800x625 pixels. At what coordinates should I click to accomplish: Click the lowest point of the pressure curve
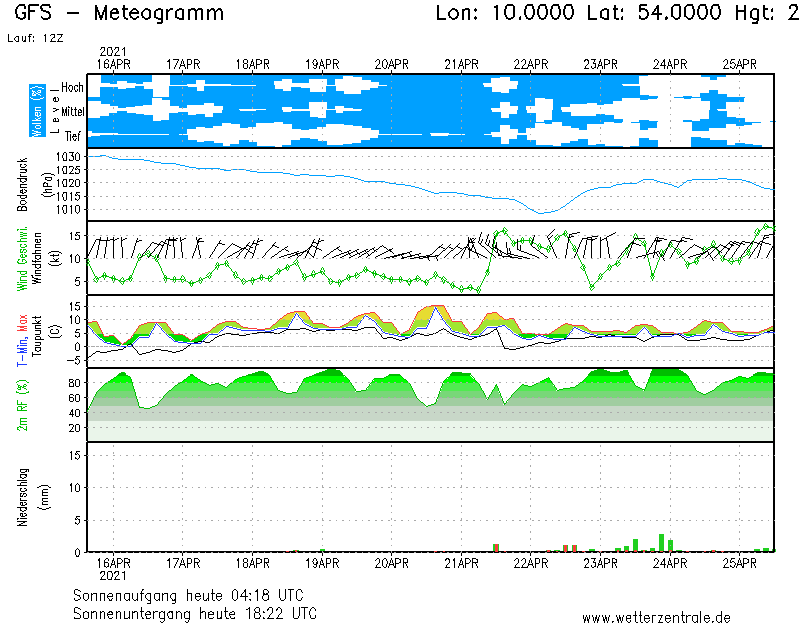tap(541, 212)
